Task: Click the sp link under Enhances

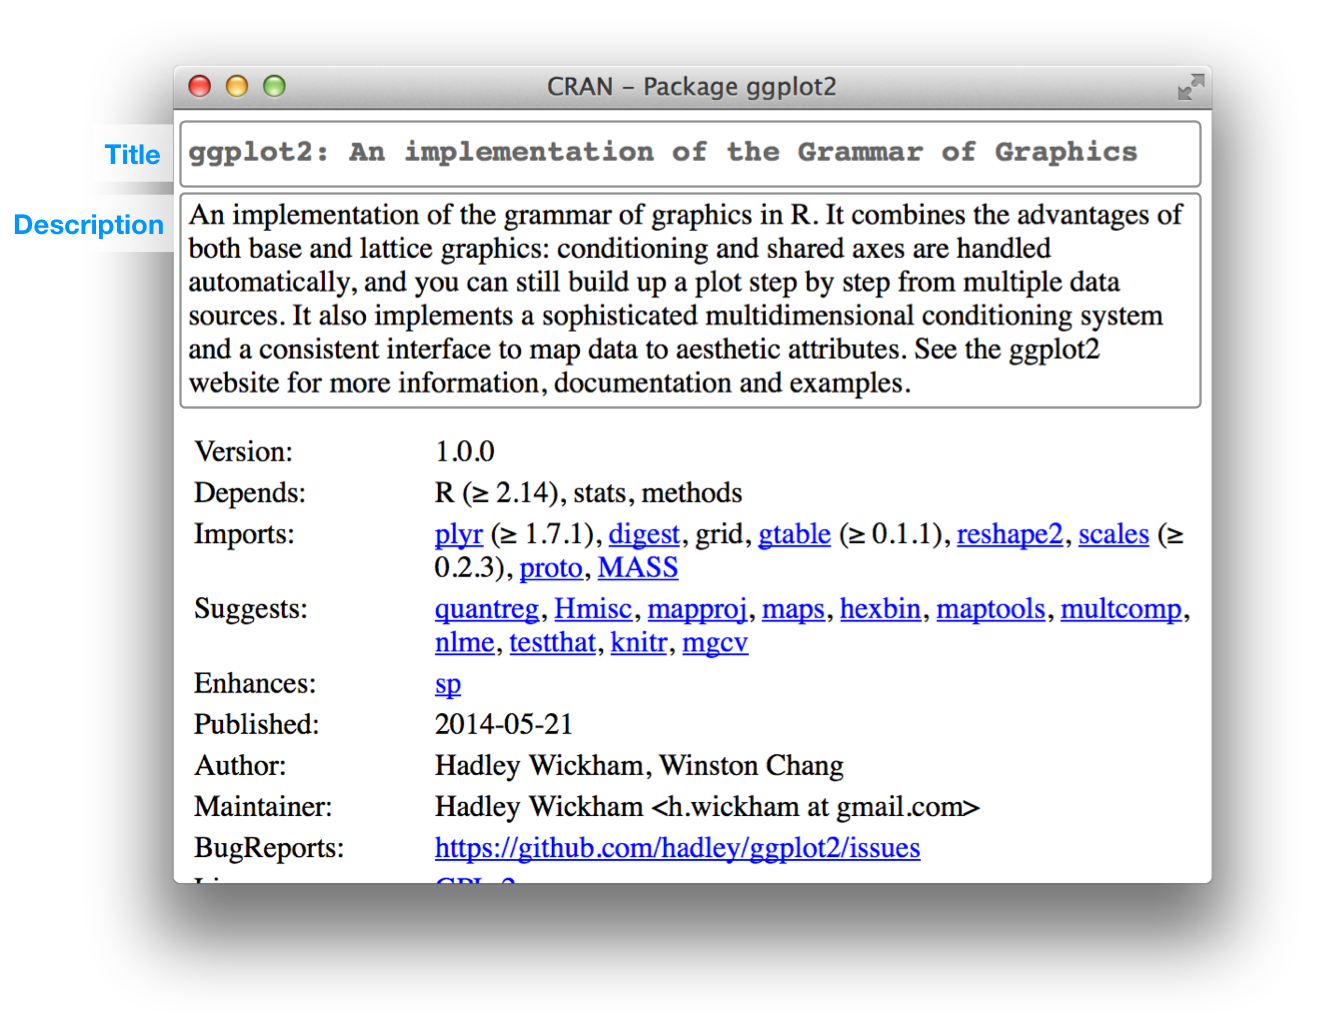Action: (x=448, y=685)
